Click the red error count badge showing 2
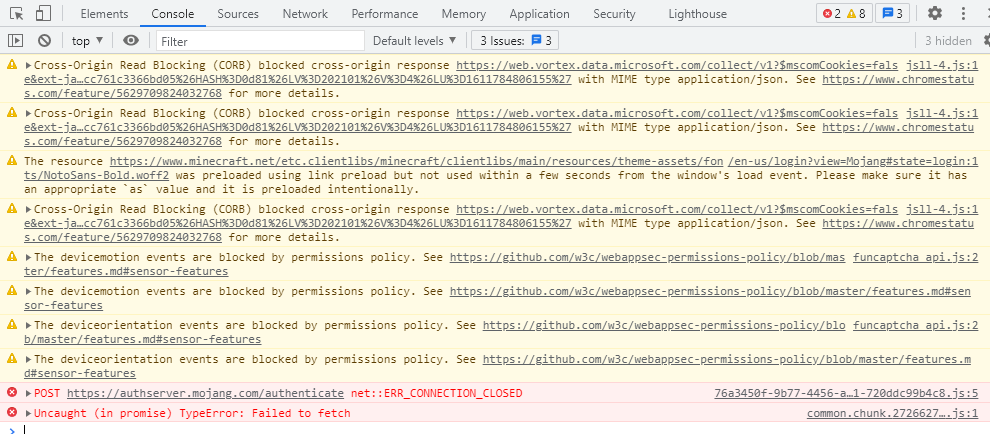Screen dimensions: 990x434 [x=832, y=13]
